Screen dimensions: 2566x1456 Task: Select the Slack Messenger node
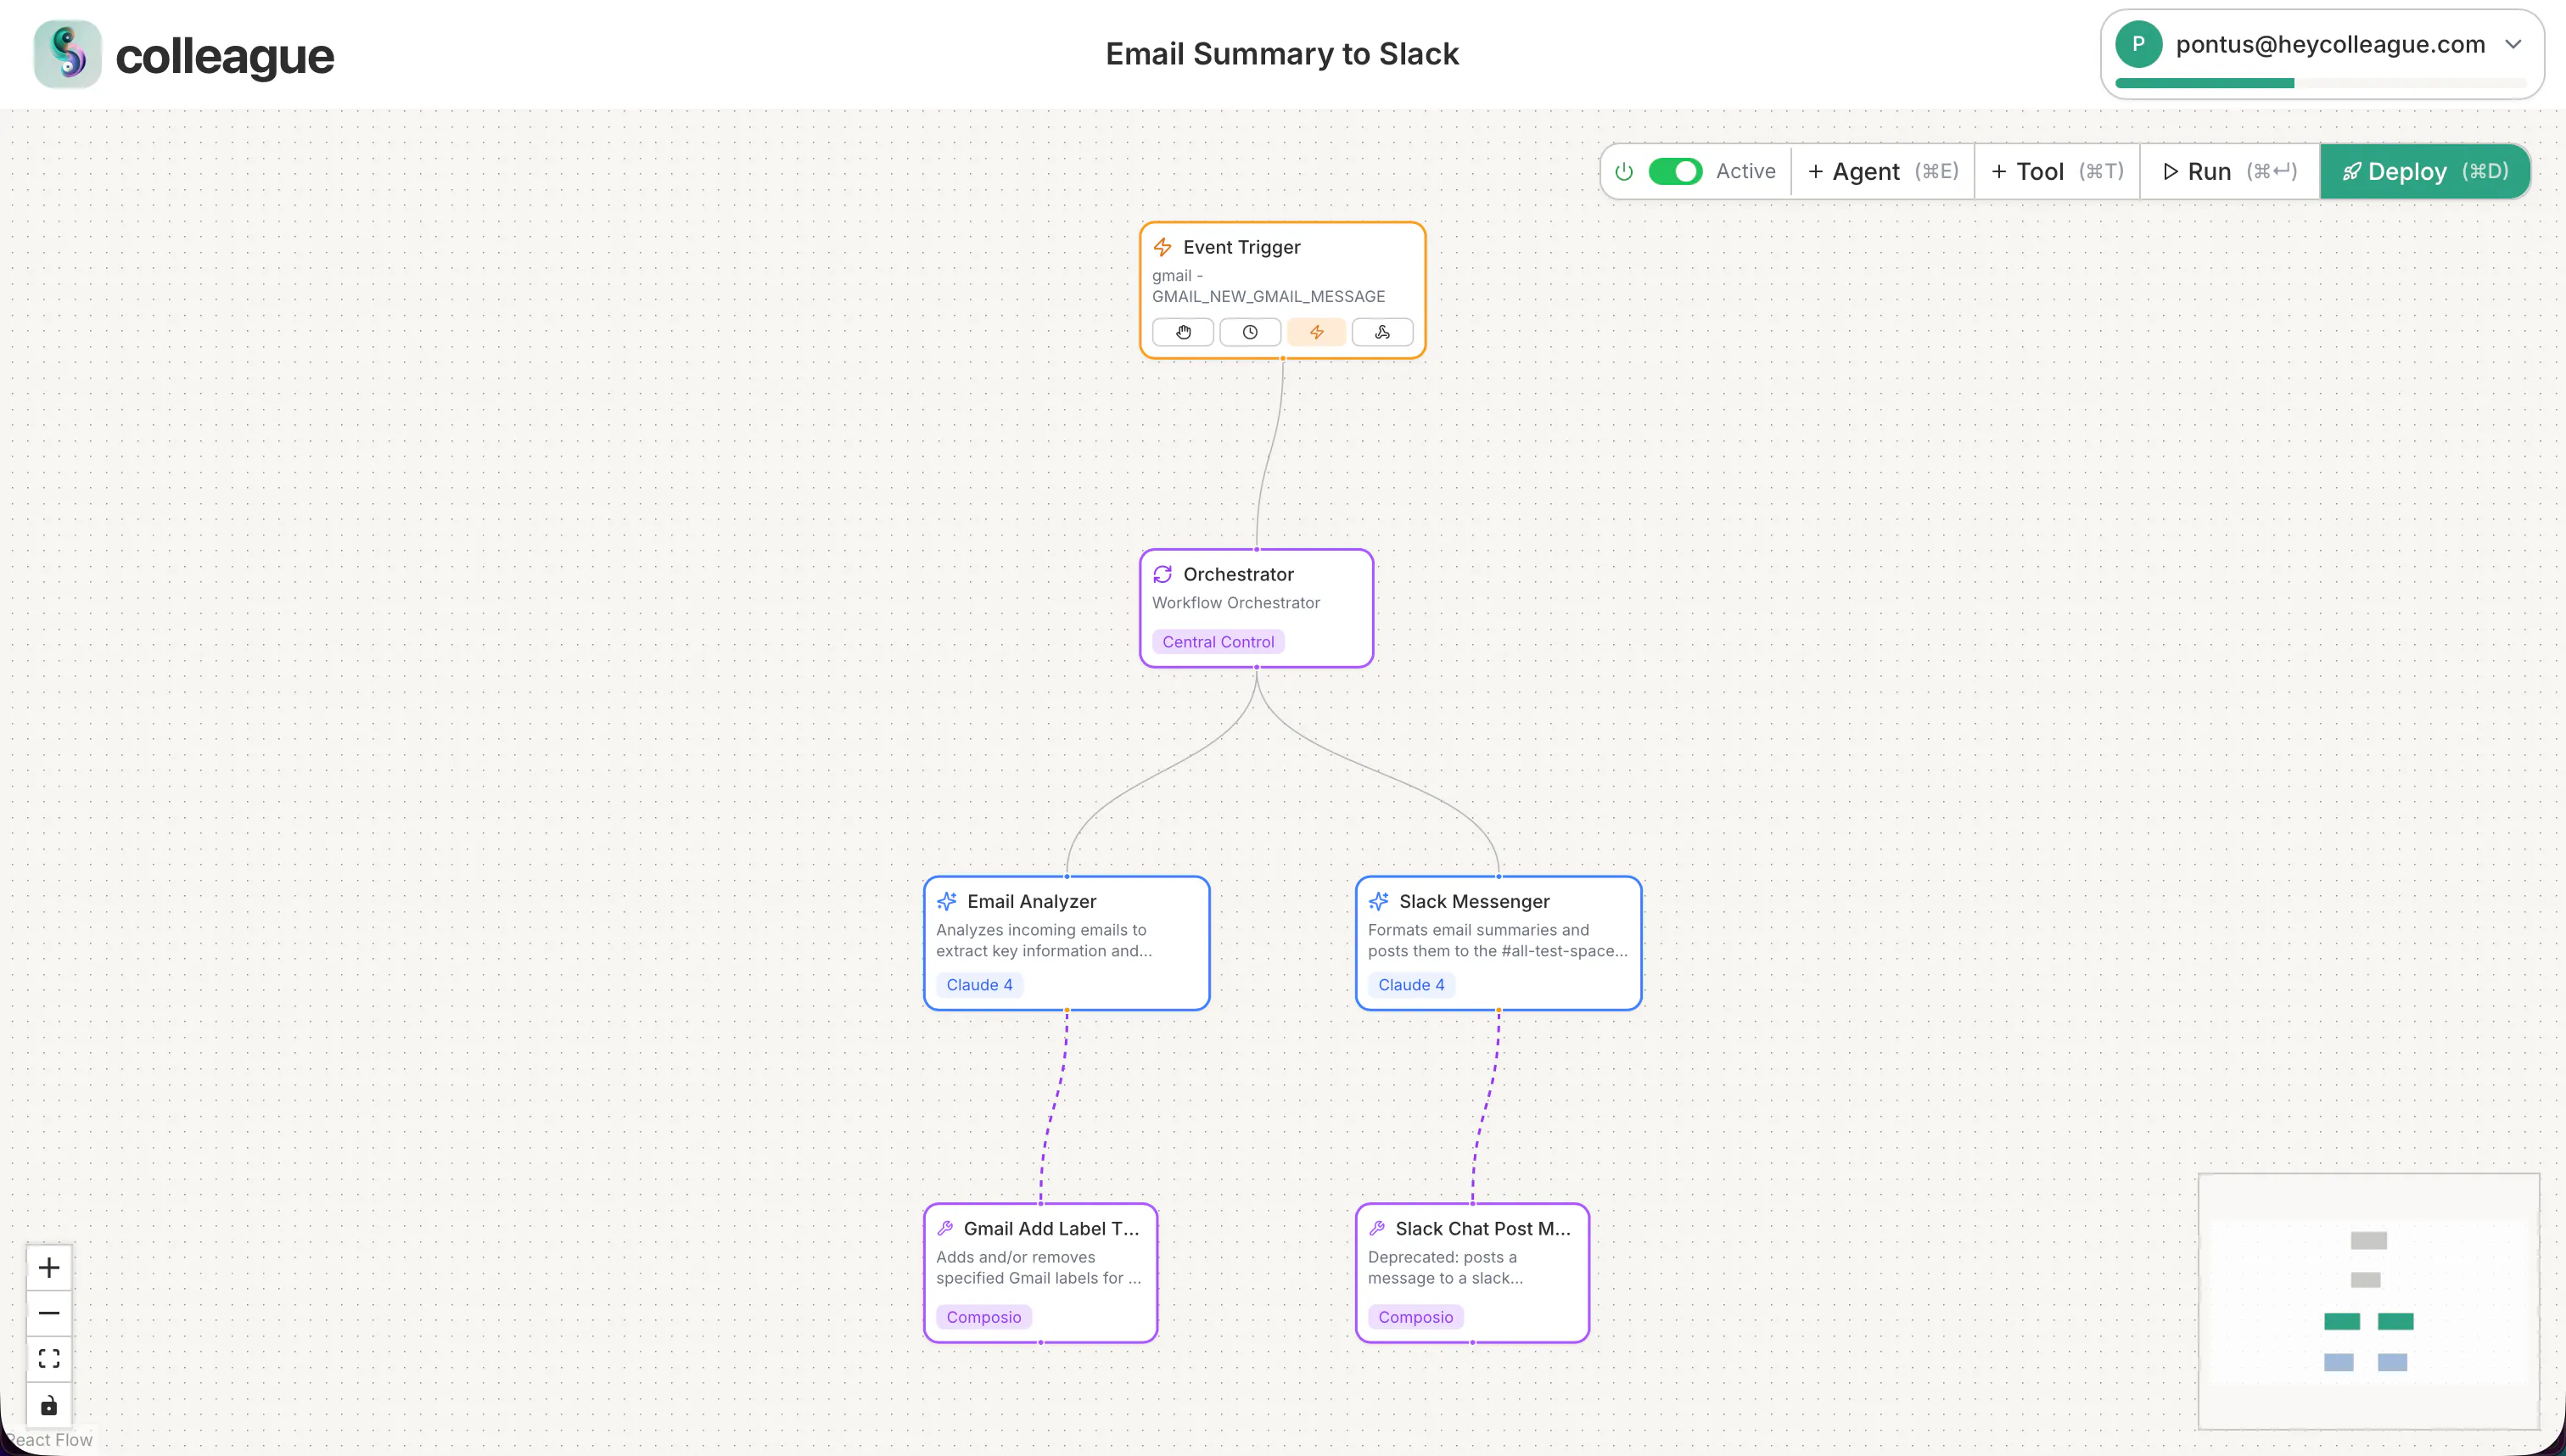pos(1499,943)
